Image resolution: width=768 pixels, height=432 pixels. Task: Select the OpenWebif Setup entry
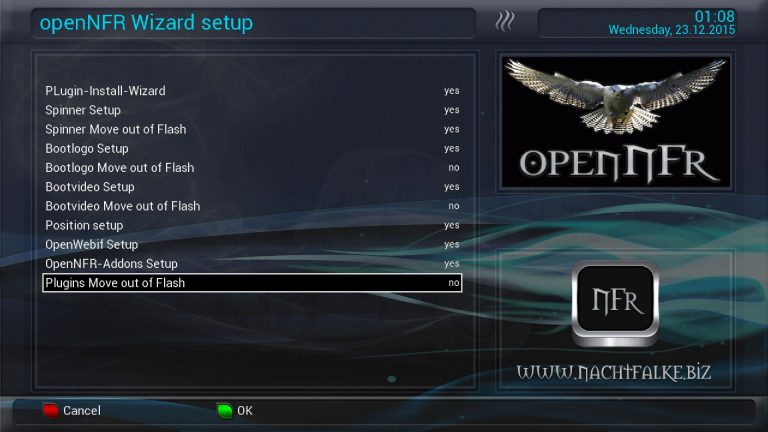[252, 244]
